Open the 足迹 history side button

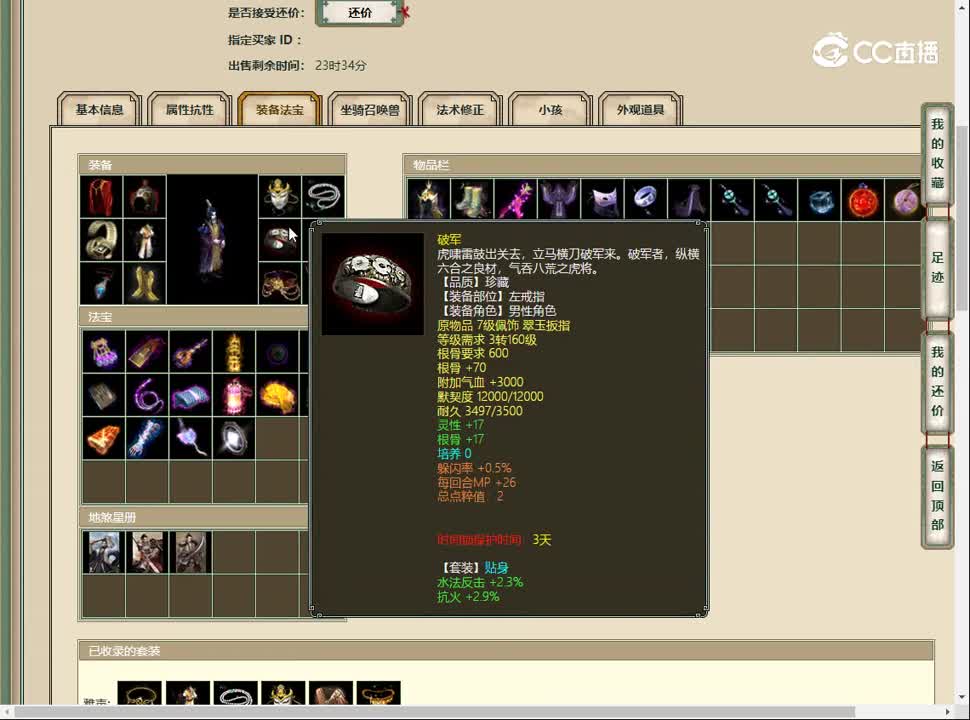pyautogui.click(x=937, y=267)
